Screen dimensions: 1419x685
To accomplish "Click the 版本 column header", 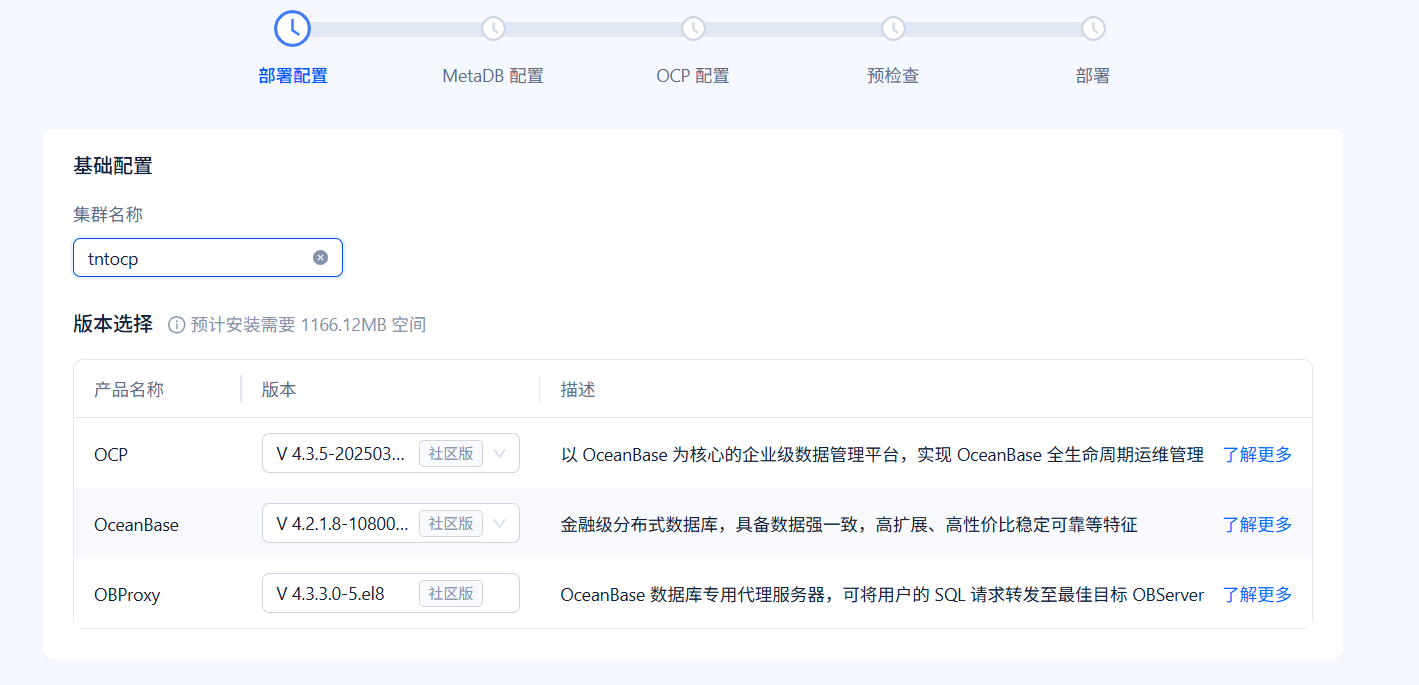I will pos(279,390).
